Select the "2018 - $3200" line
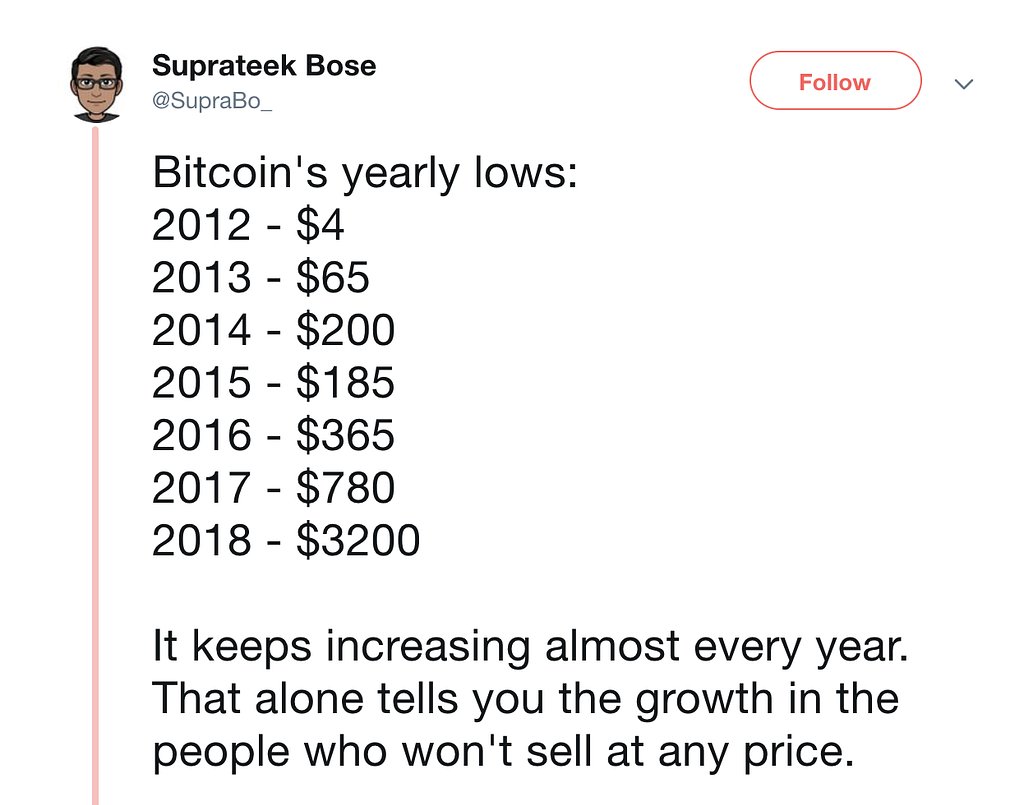This screenshot has width=1024, height=805. (x=286, y=540)
